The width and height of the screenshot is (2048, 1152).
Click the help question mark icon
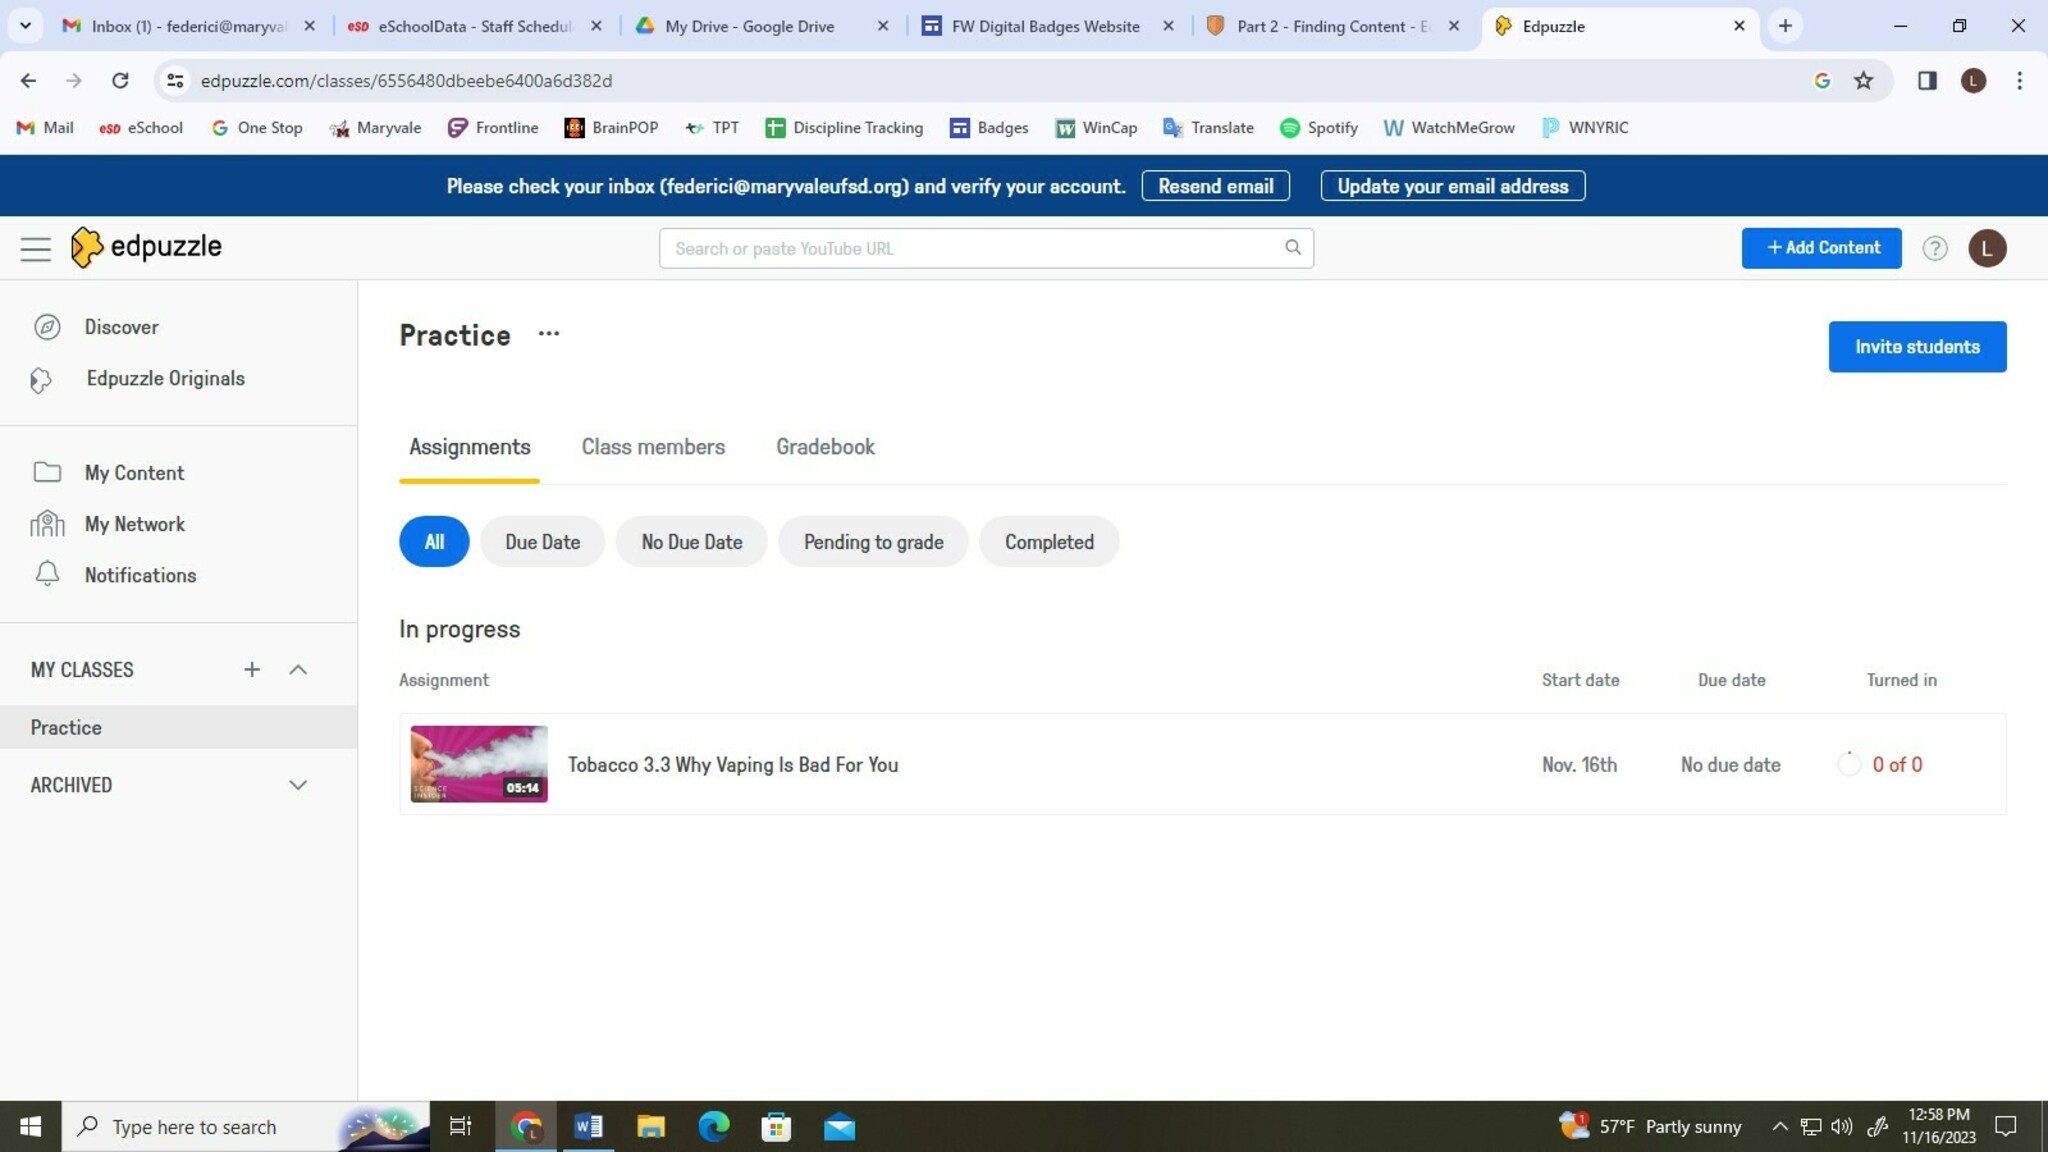pos(1934,248)
